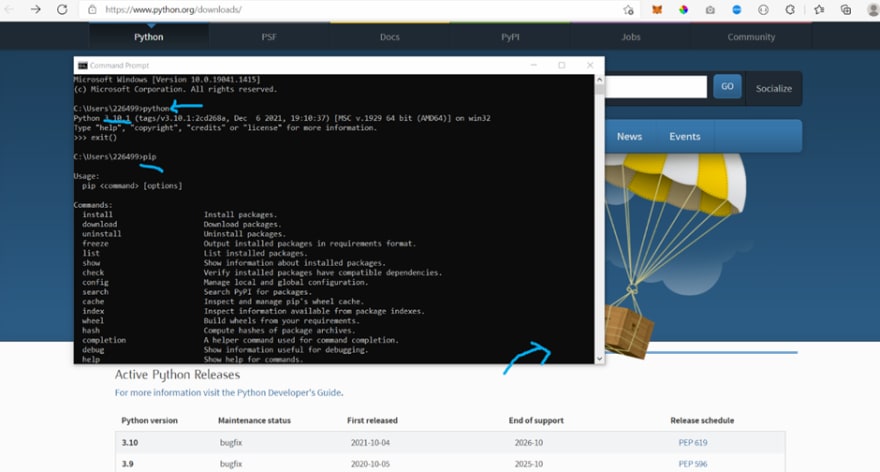
Task: Click the First released column header
Action: 372,420
